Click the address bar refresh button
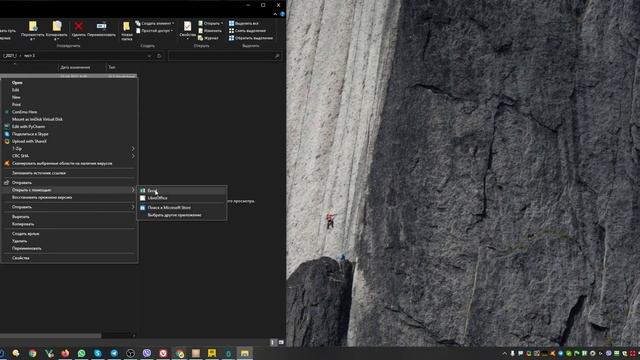 (159, 56)
